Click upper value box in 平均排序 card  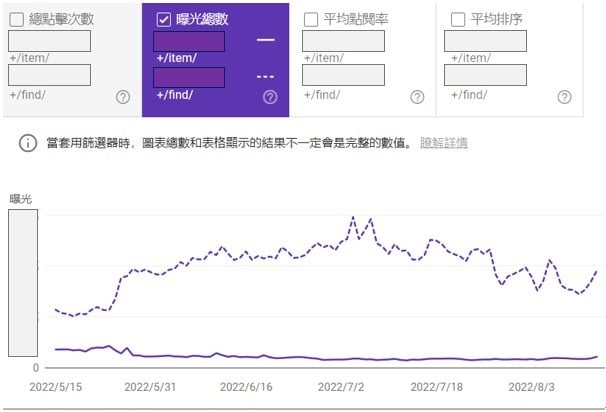click(485, 41)
